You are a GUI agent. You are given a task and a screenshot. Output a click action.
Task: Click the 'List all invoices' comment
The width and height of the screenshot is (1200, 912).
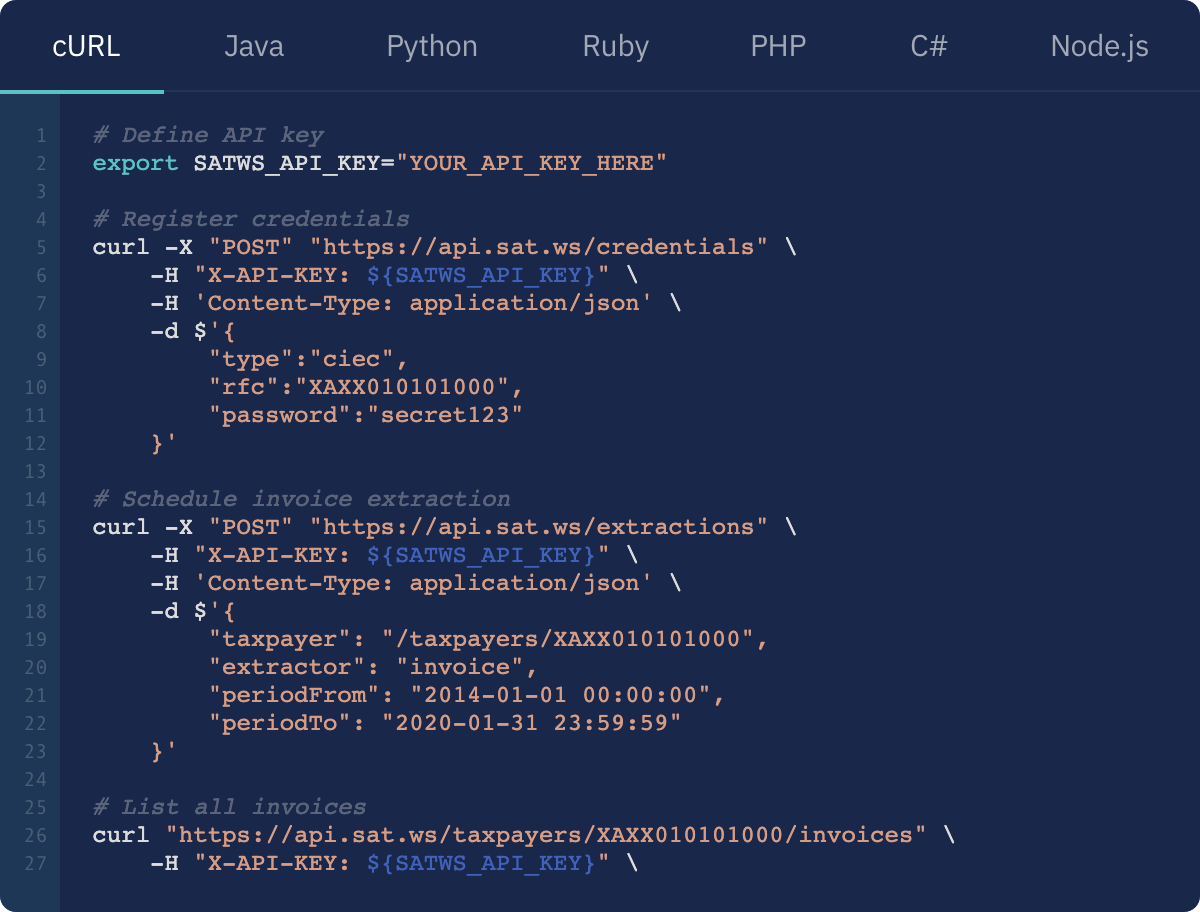point(229,806)
